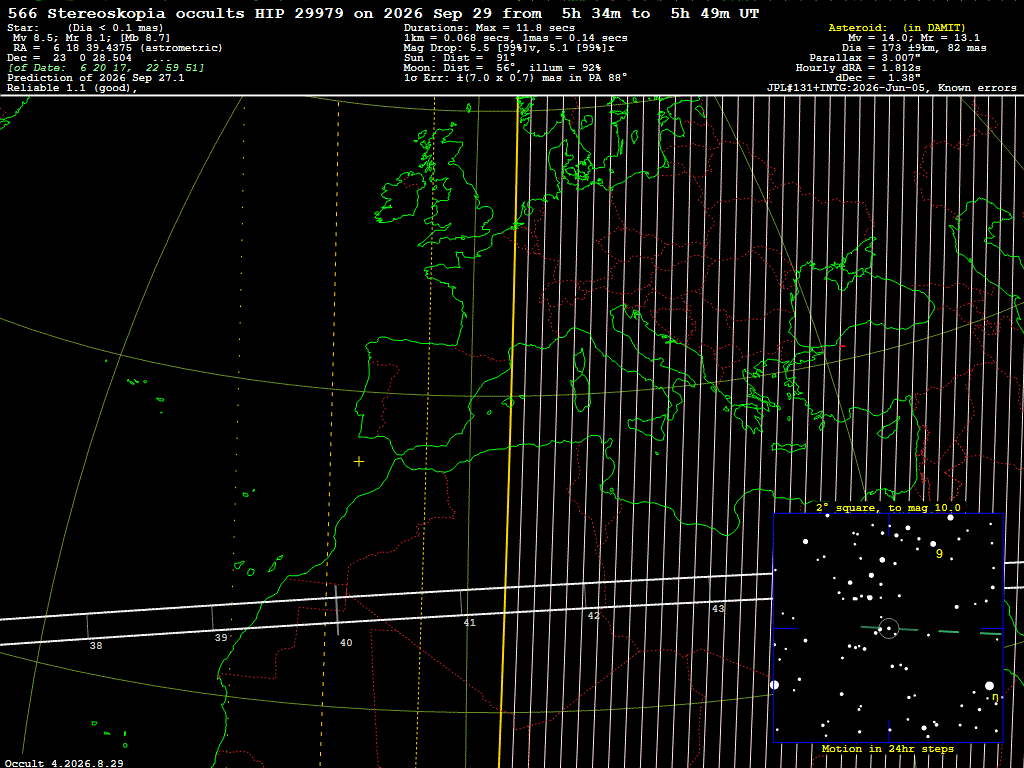Click the green of Date coordinates line
Image resolution: width=1024 pixels, height=768 pixels.
click(106, 67)
